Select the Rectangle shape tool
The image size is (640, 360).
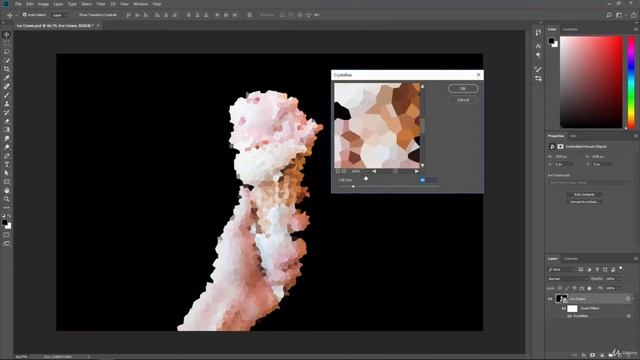click(x=7, y=182)
